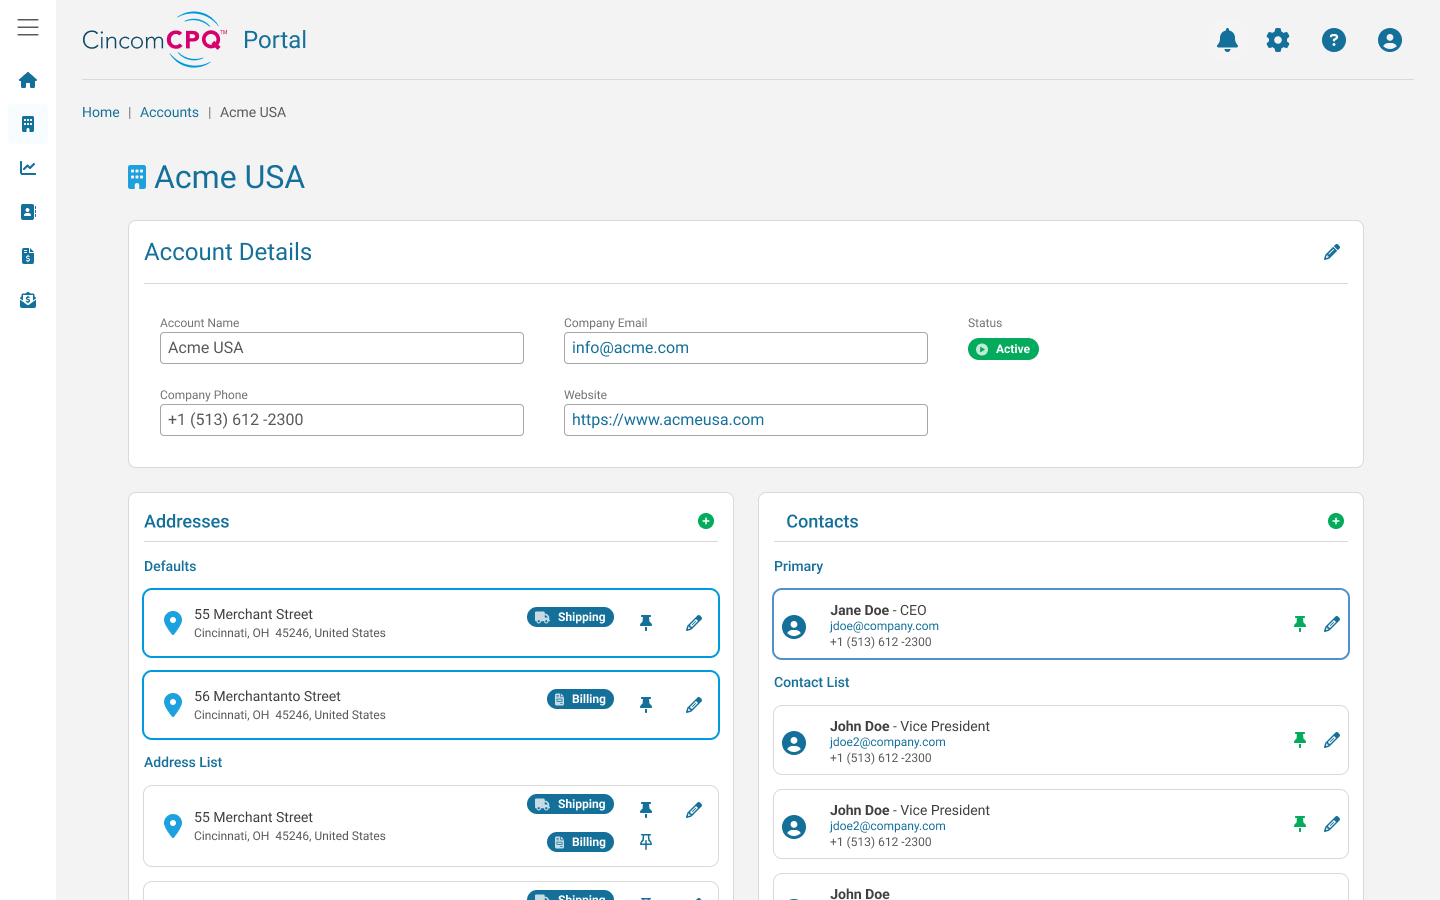Viewport: 1440px width, 900px height.
Task: Toggle green pin for Jane Doe
Action: [x=1300, y=624]
